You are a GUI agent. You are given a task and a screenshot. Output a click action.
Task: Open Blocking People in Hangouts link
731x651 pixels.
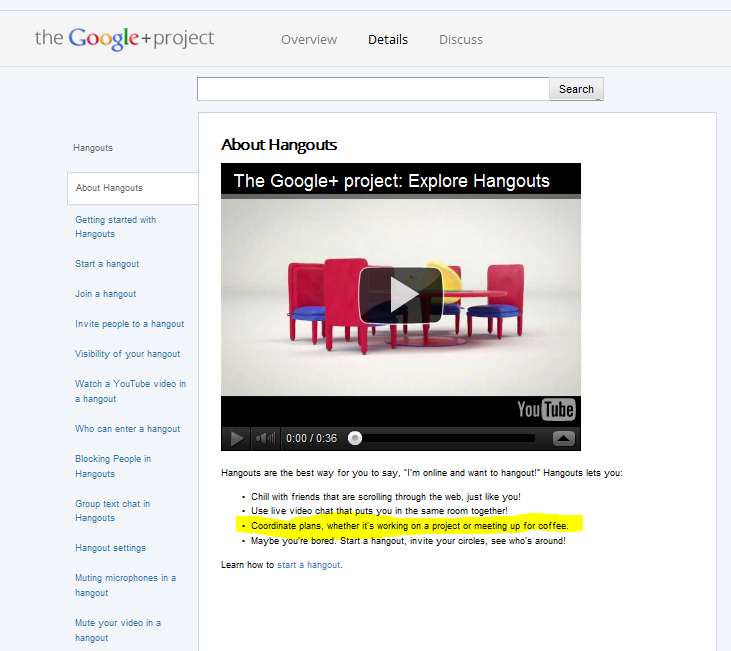(113, 466)
